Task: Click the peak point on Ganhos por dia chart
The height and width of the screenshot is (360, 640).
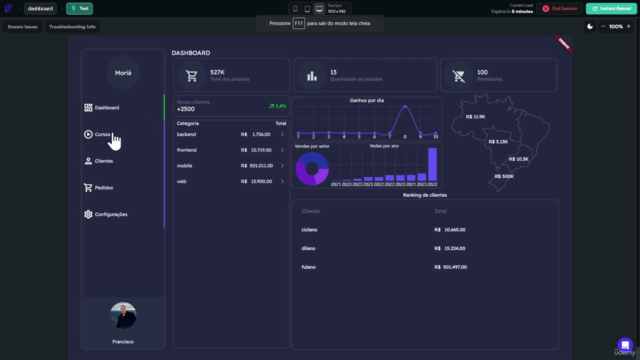Action: click(405, 107)
